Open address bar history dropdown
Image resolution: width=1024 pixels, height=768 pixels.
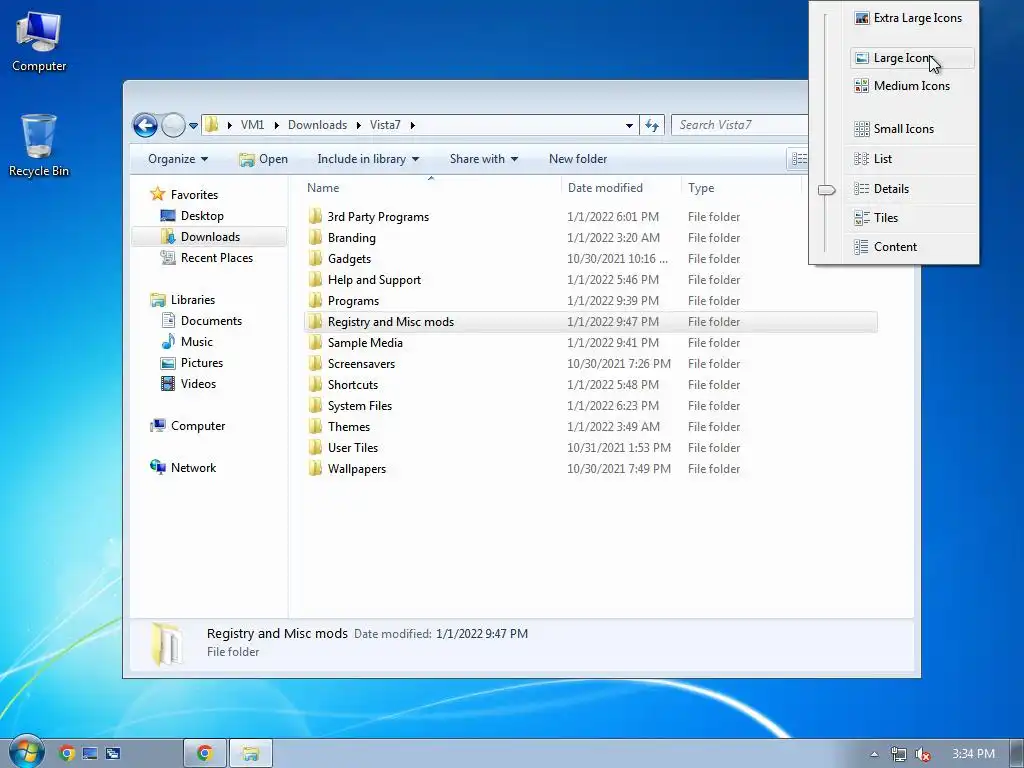pyautogui.click(x=629, y=125)
